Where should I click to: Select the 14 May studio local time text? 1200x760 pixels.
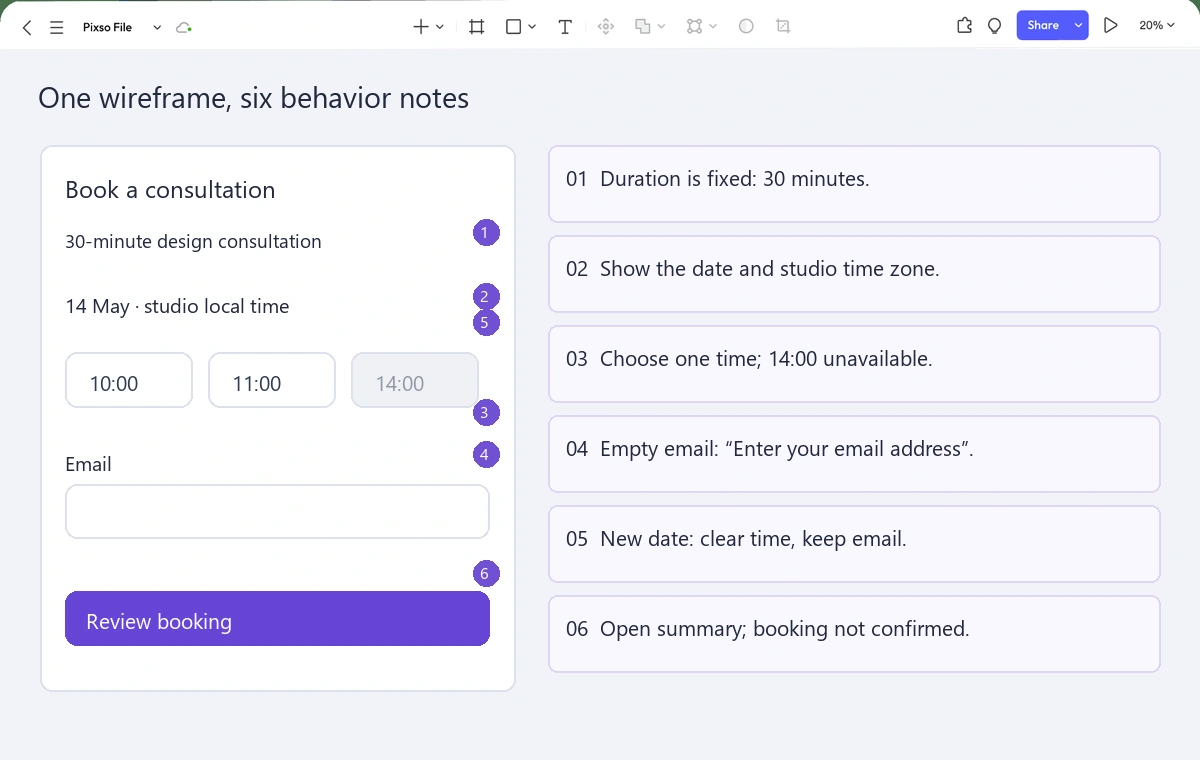coord(177,307)
